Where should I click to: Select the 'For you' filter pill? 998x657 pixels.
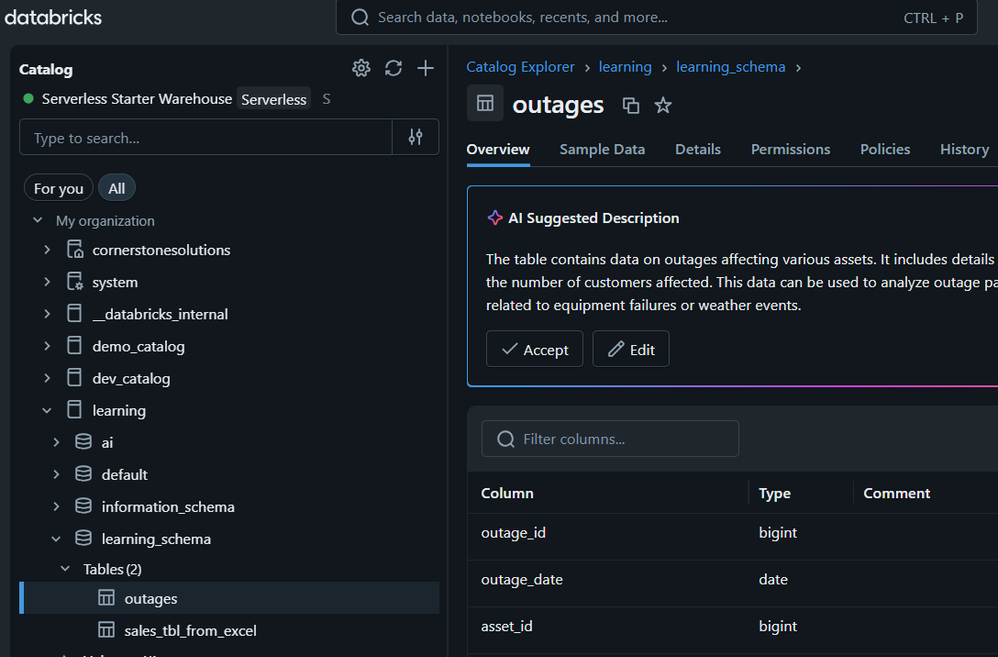58,188
